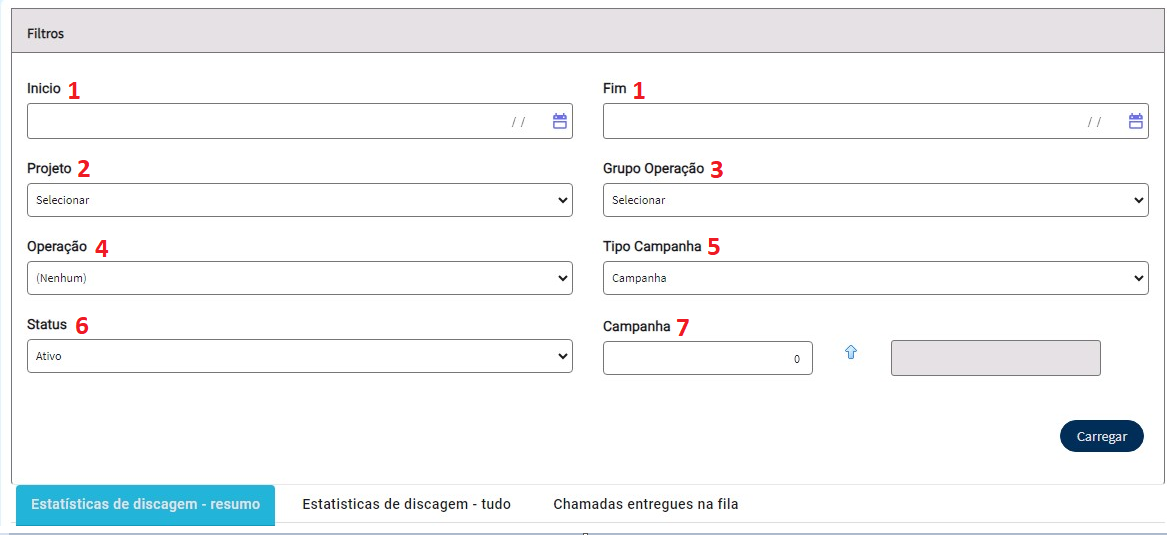Click the chevron arrow of Tipo Campanha select
Image resolution: width=1167 pixels, height=535 pixels.
pos(1138,278)
